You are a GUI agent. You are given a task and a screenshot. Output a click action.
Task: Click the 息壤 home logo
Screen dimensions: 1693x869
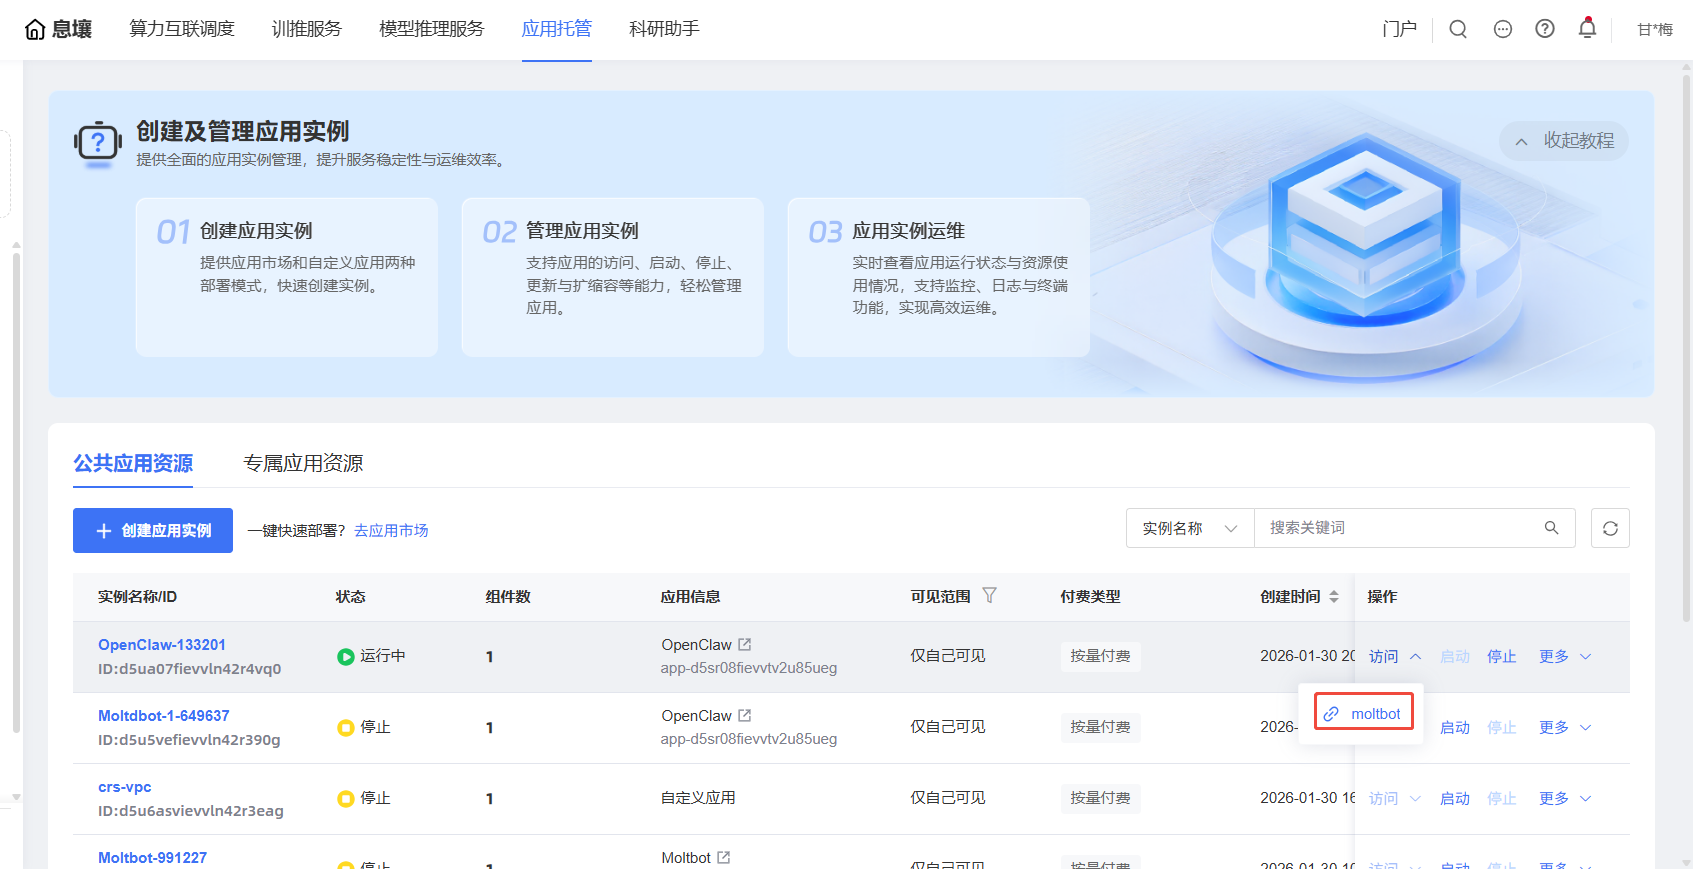point(58,29)
